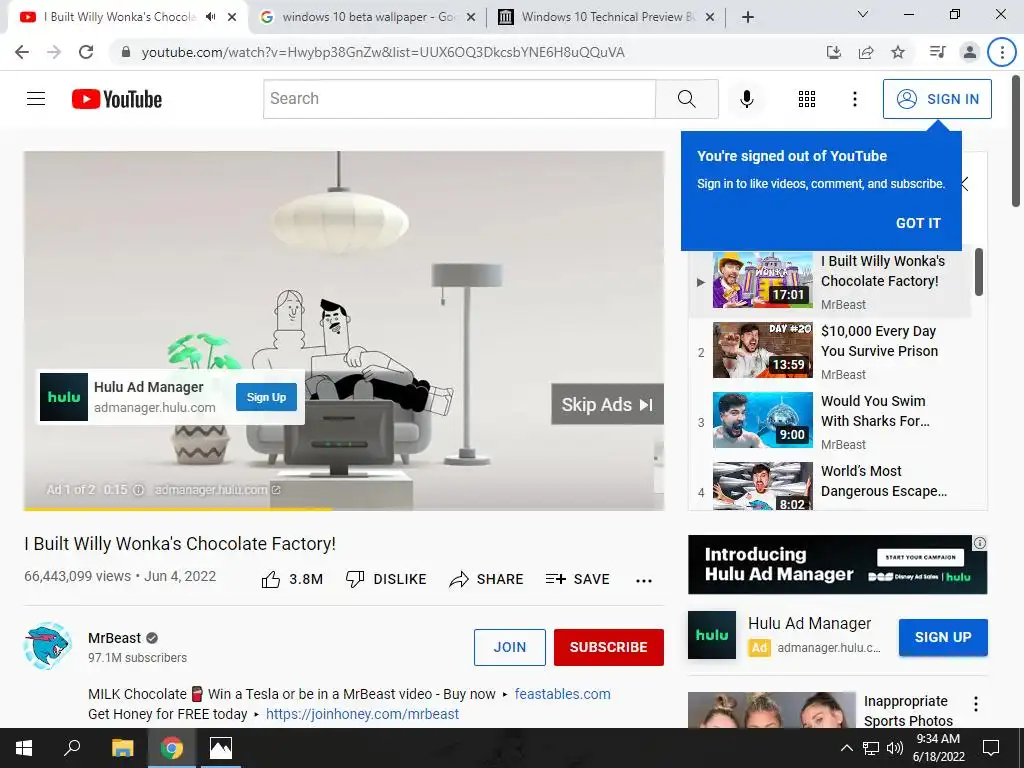
Task: Open options for Inappropriate Sports Photos video
Action: [976, 703]
